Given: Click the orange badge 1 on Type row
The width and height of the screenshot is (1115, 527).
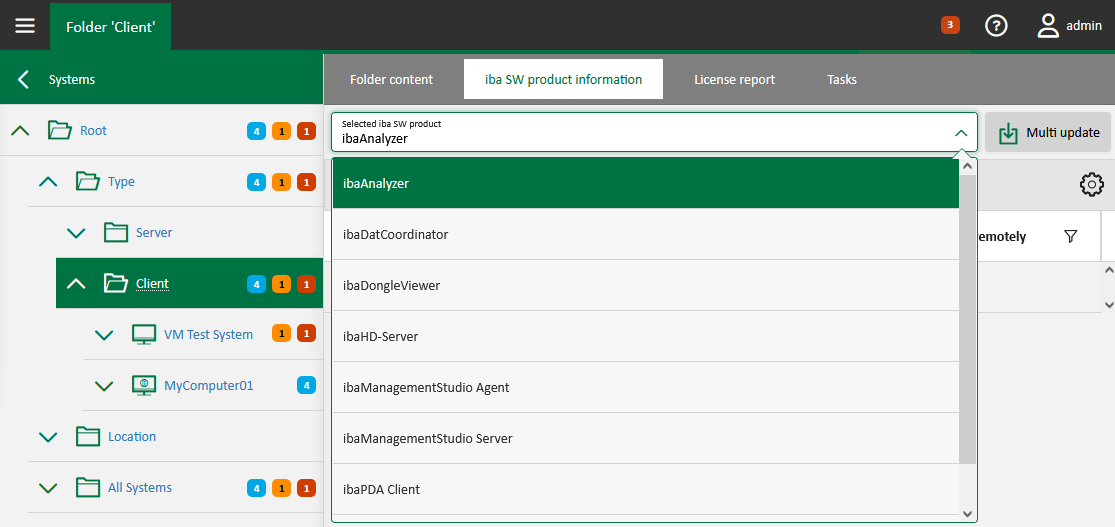Looking at the screenshot, I should click(x=282, y=182).
